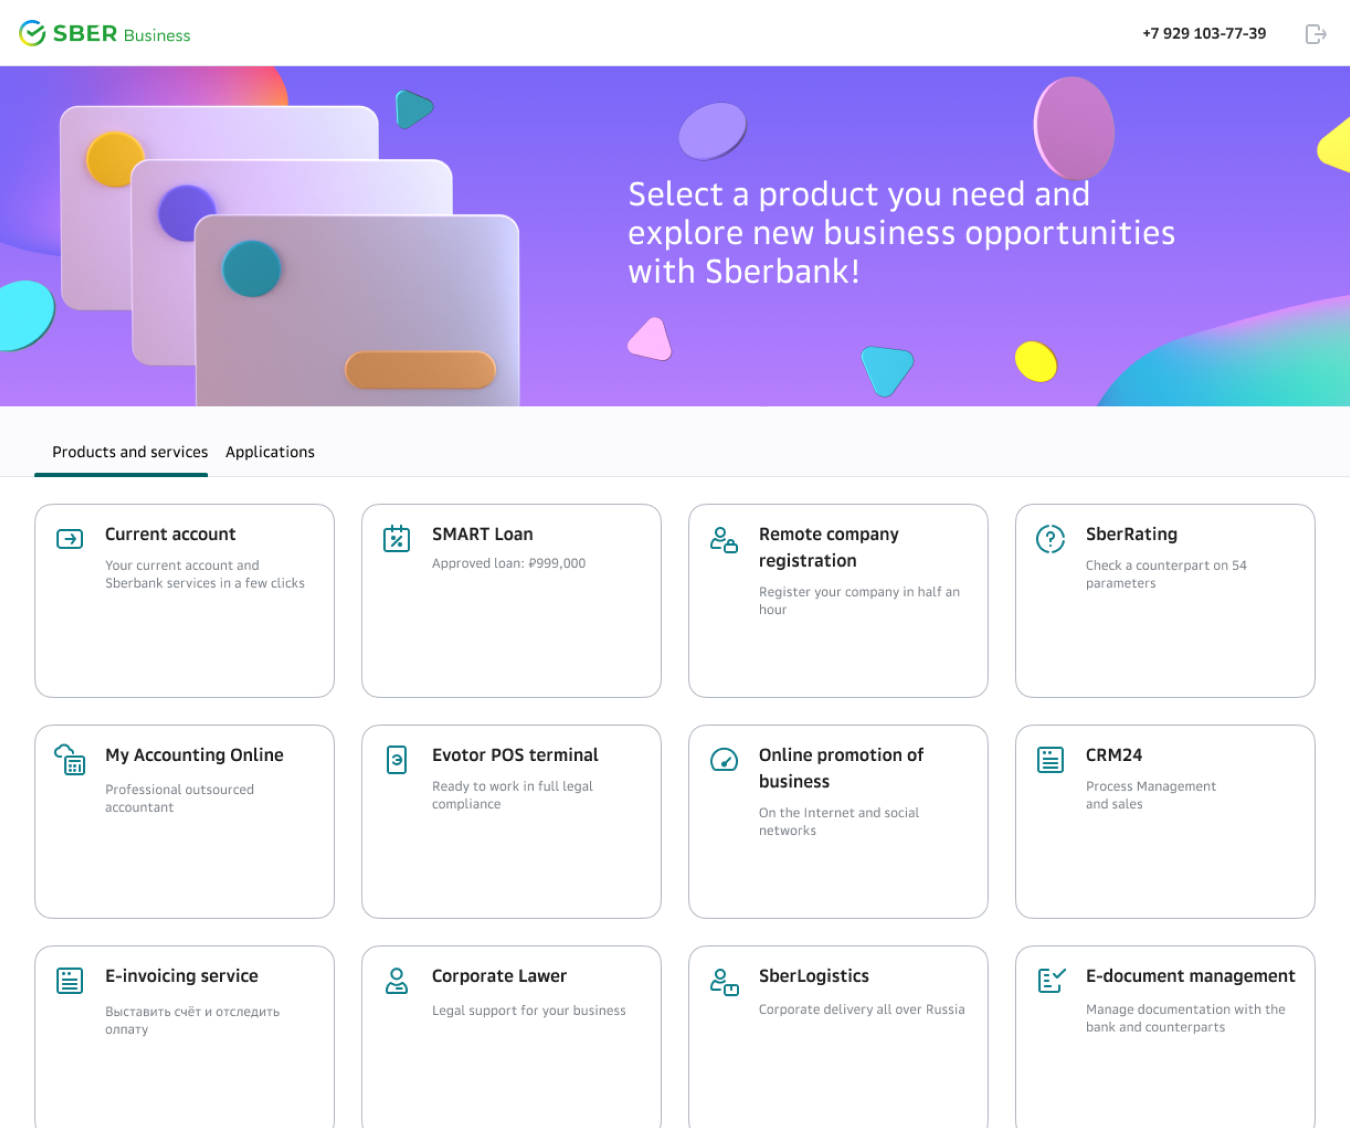Open the Evotor POS terminal title

515,755
